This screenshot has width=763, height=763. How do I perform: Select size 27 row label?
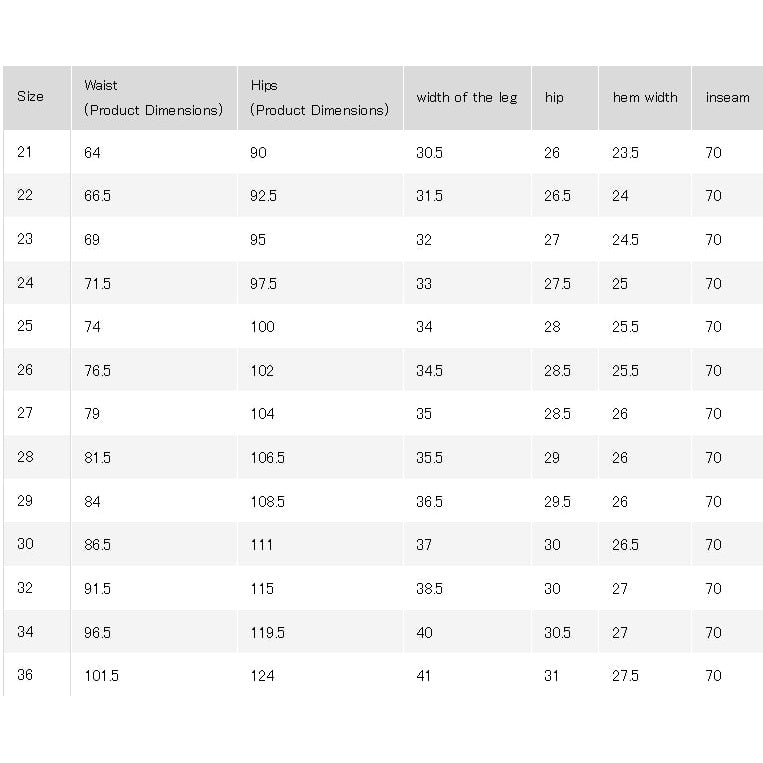tap(24, 413)
